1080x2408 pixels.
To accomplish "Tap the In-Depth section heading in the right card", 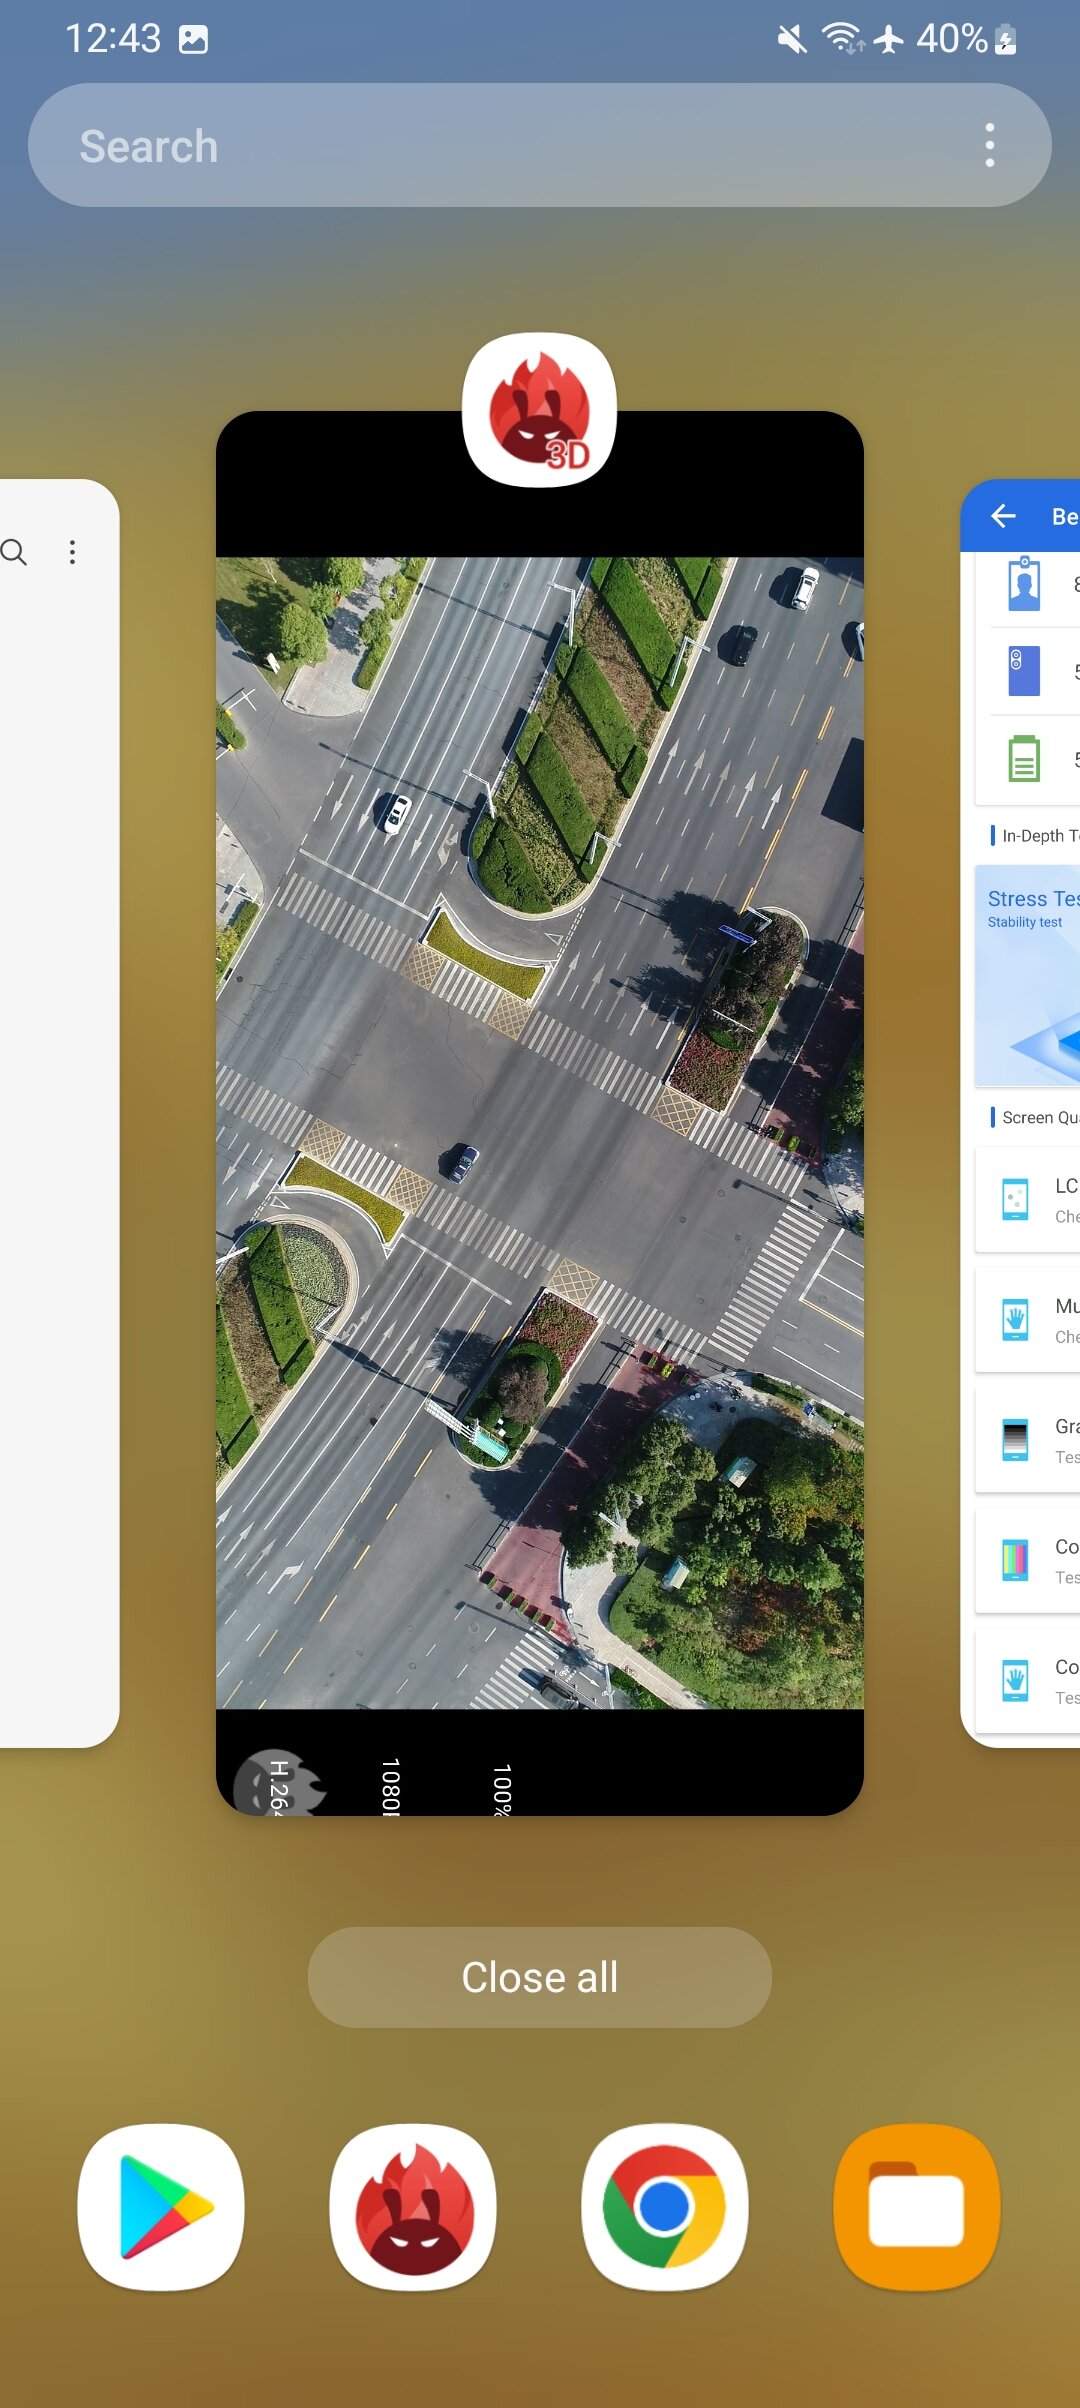I will pyautogui.click(x=1035, y=835).
